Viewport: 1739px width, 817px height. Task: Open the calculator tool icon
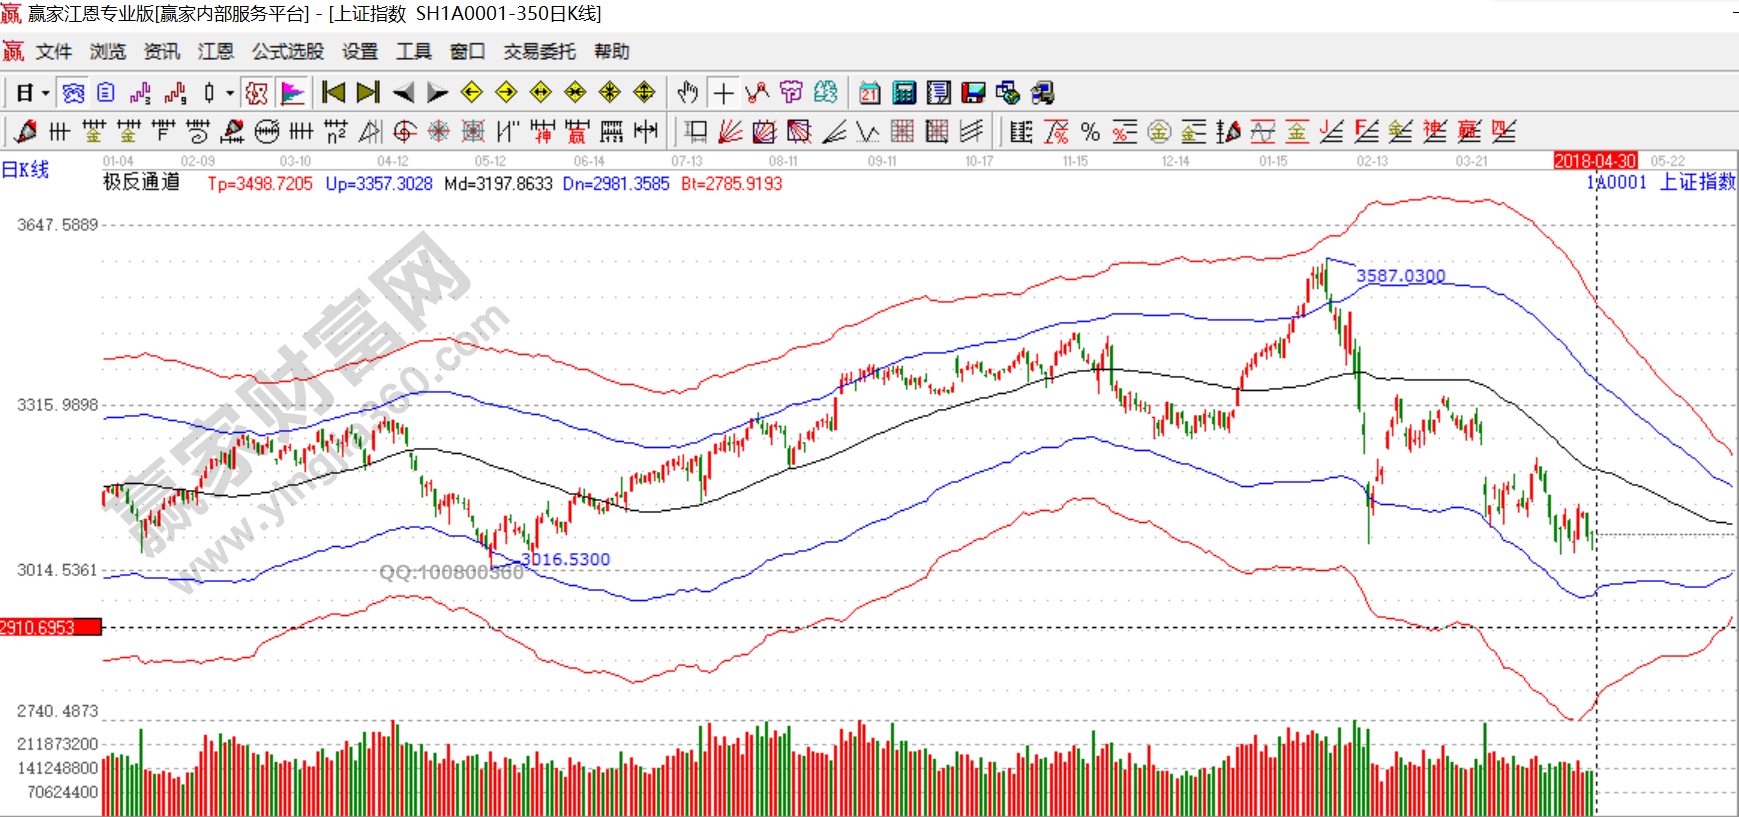point(904,93)
